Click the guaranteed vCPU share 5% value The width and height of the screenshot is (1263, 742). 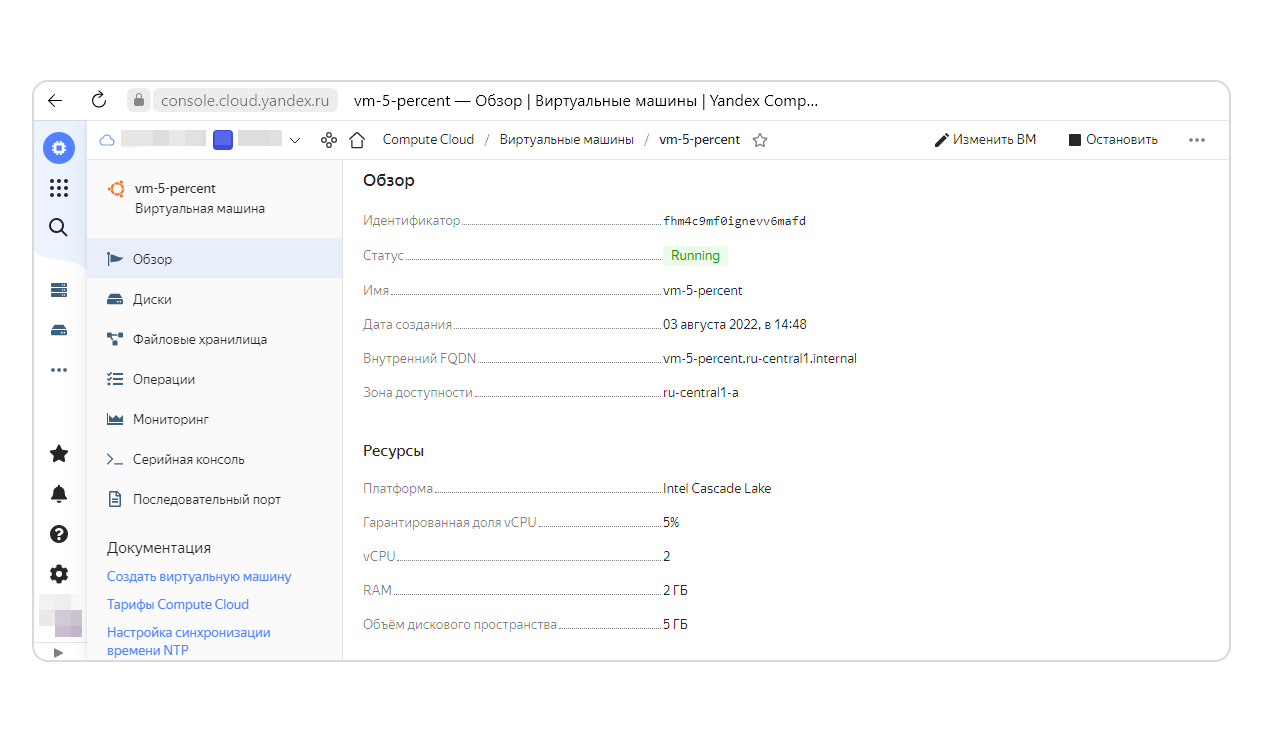click(x=671, y=522)
